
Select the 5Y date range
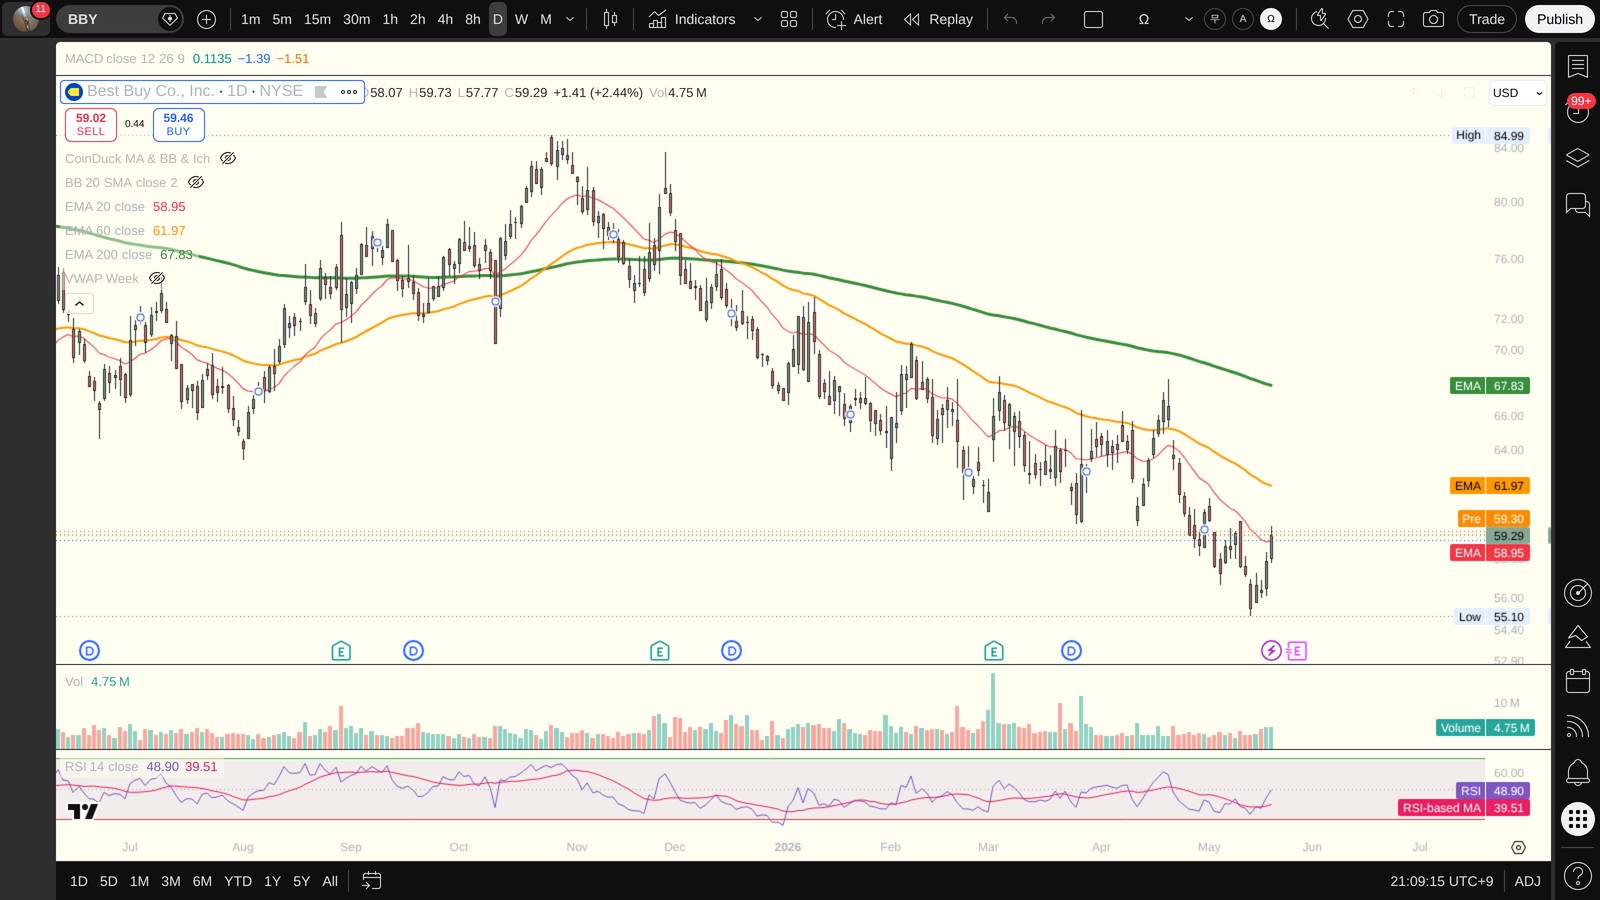tap(301, 881)
